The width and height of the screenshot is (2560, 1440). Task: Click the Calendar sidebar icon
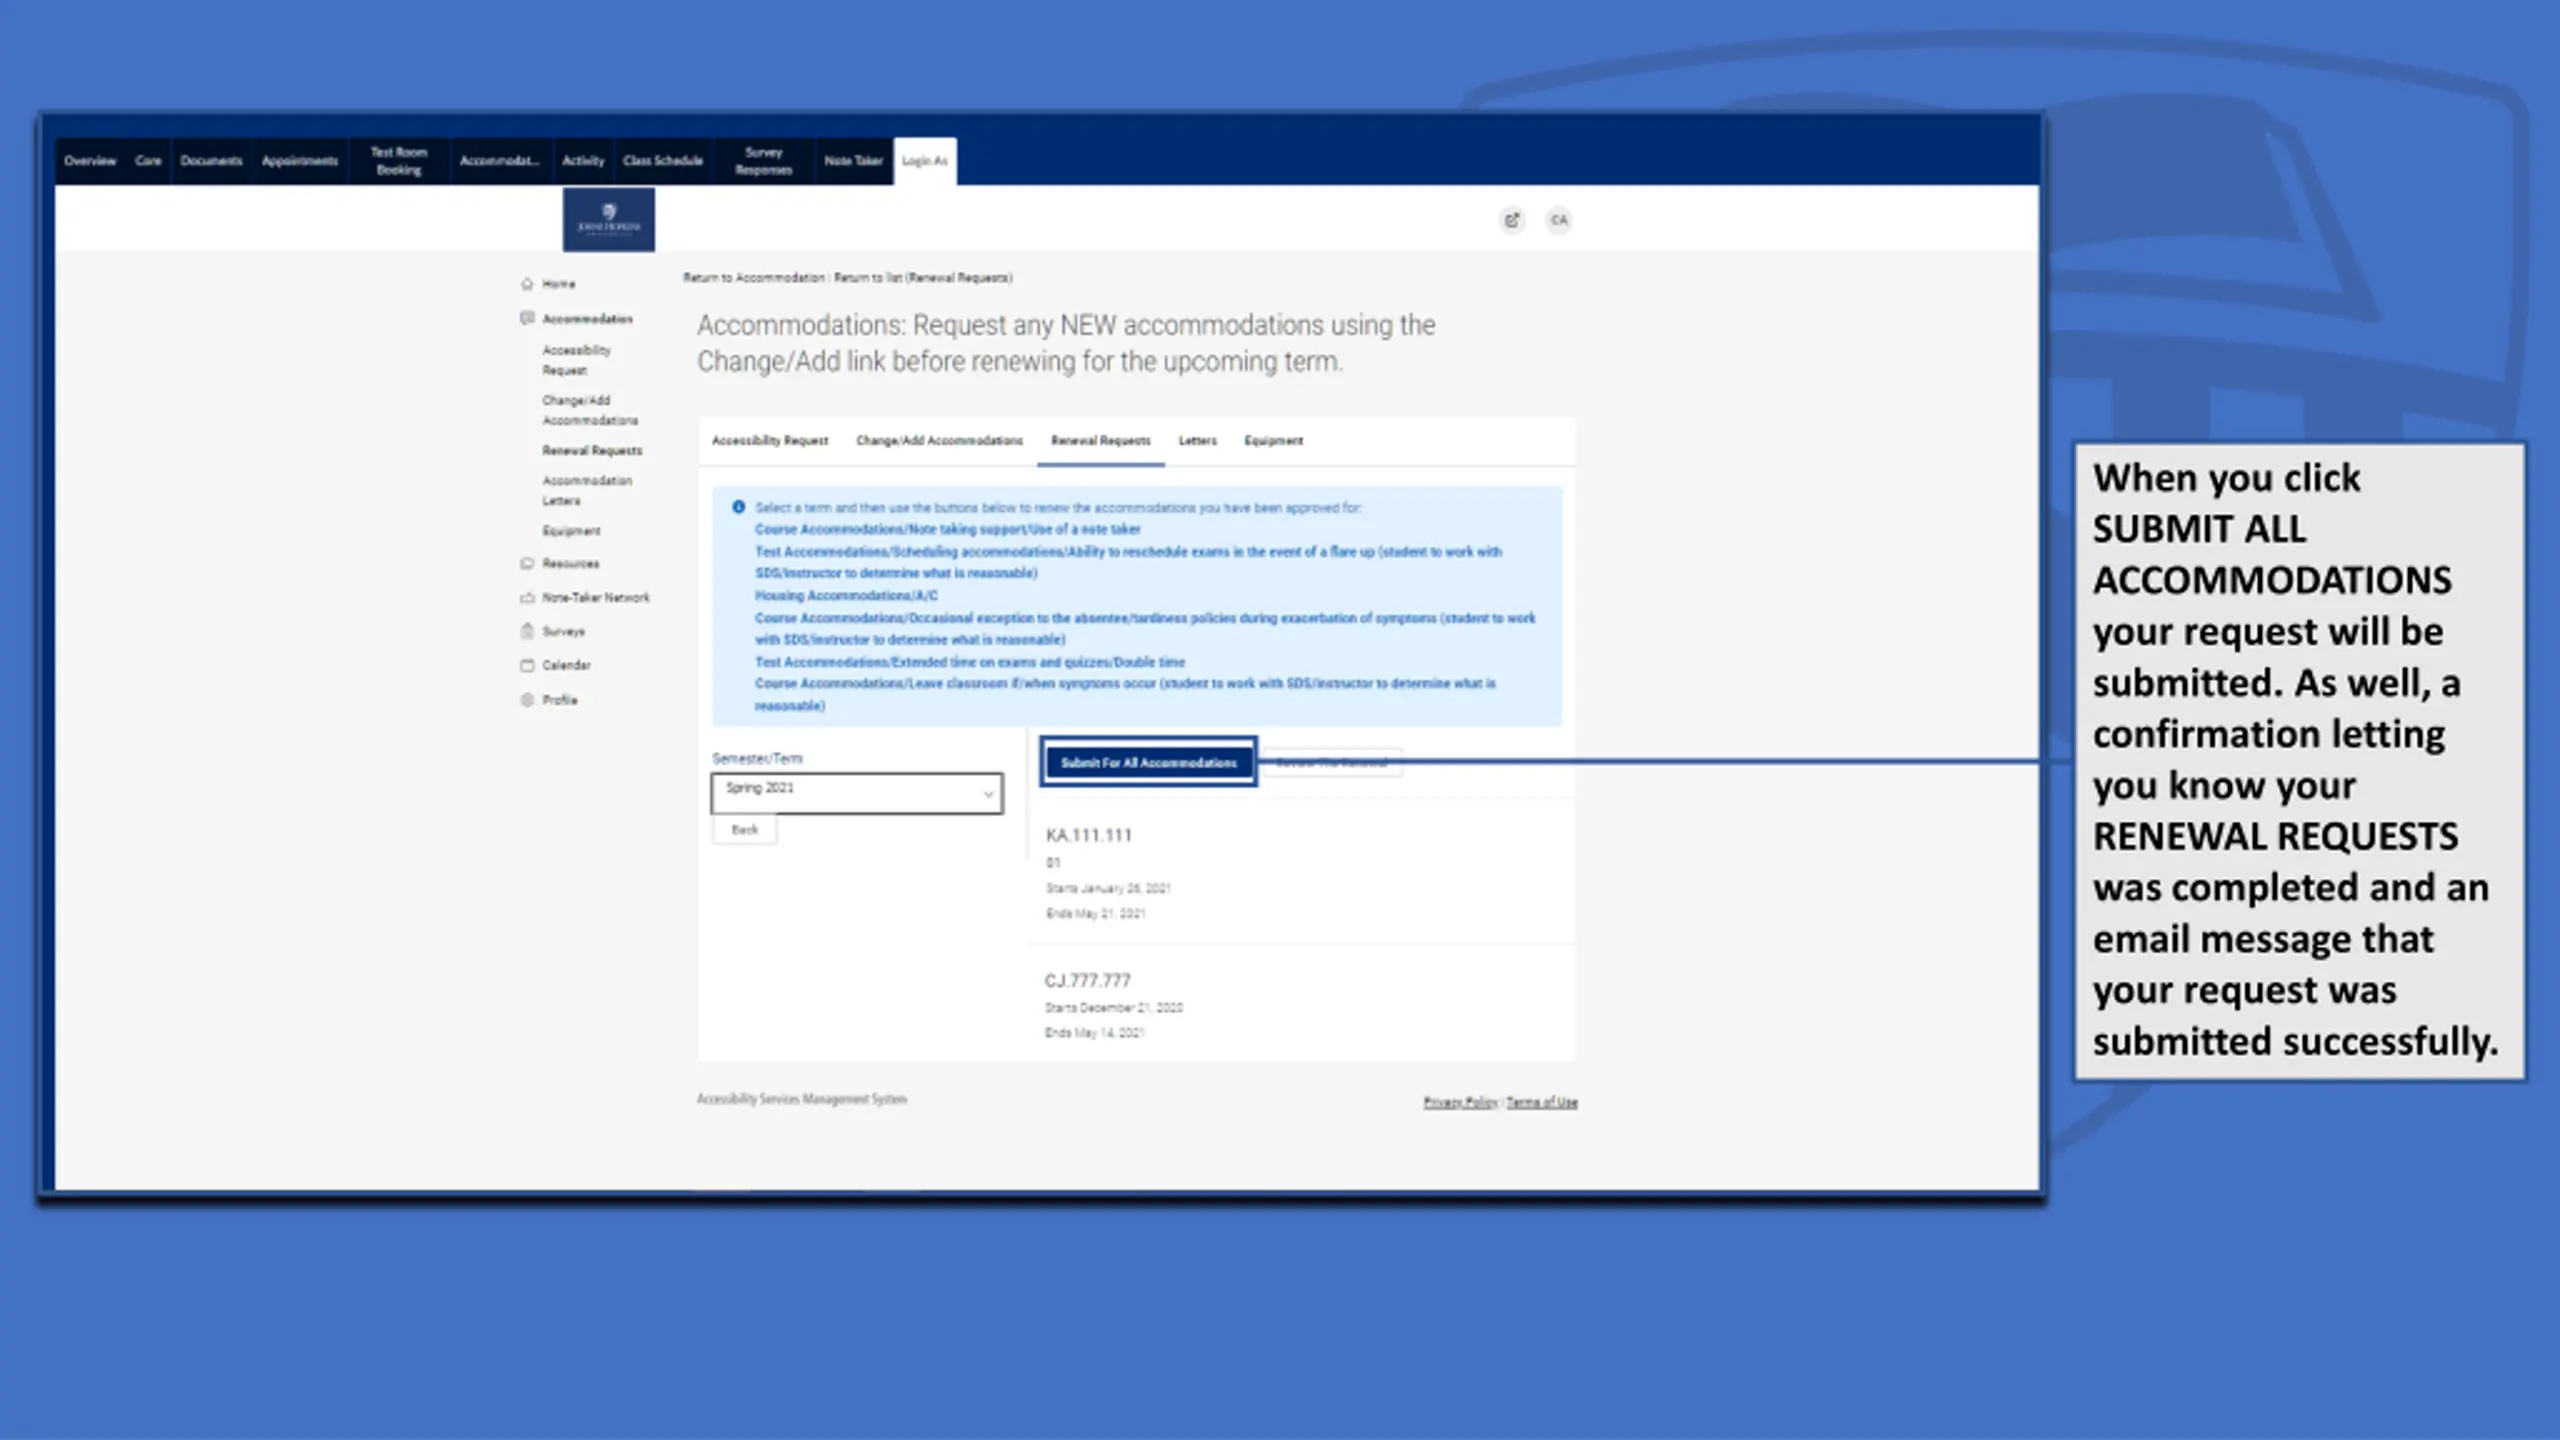[x=527, y=665]
